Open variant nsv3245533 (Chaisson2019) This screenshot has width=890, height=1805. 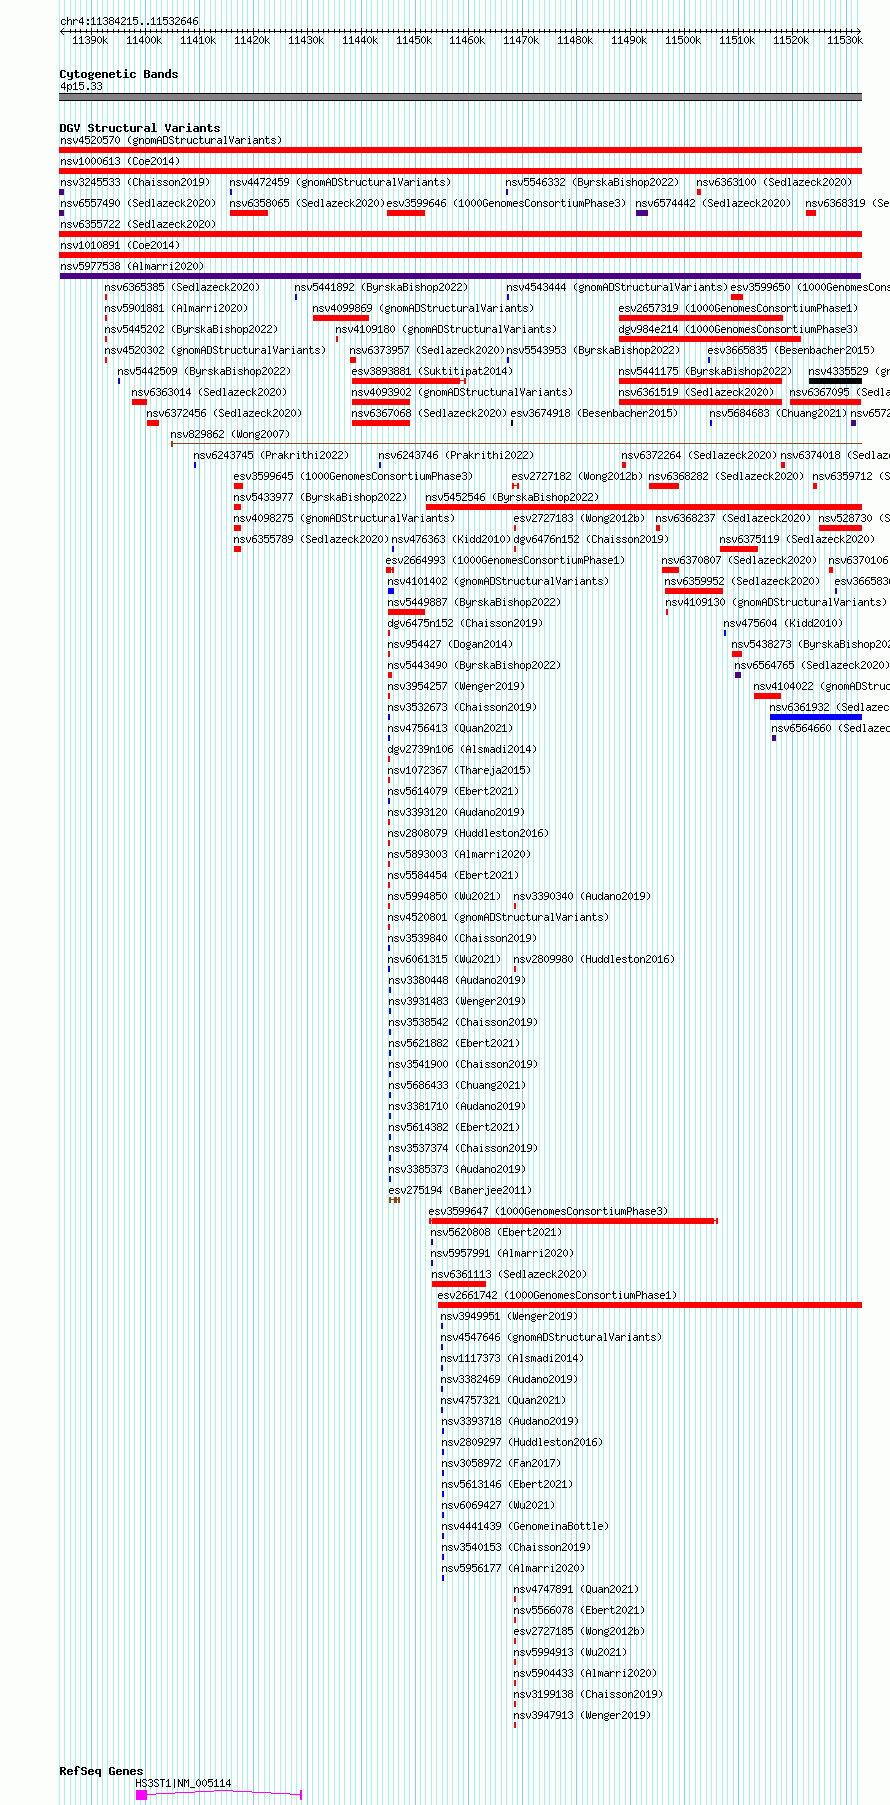point(135,182)
